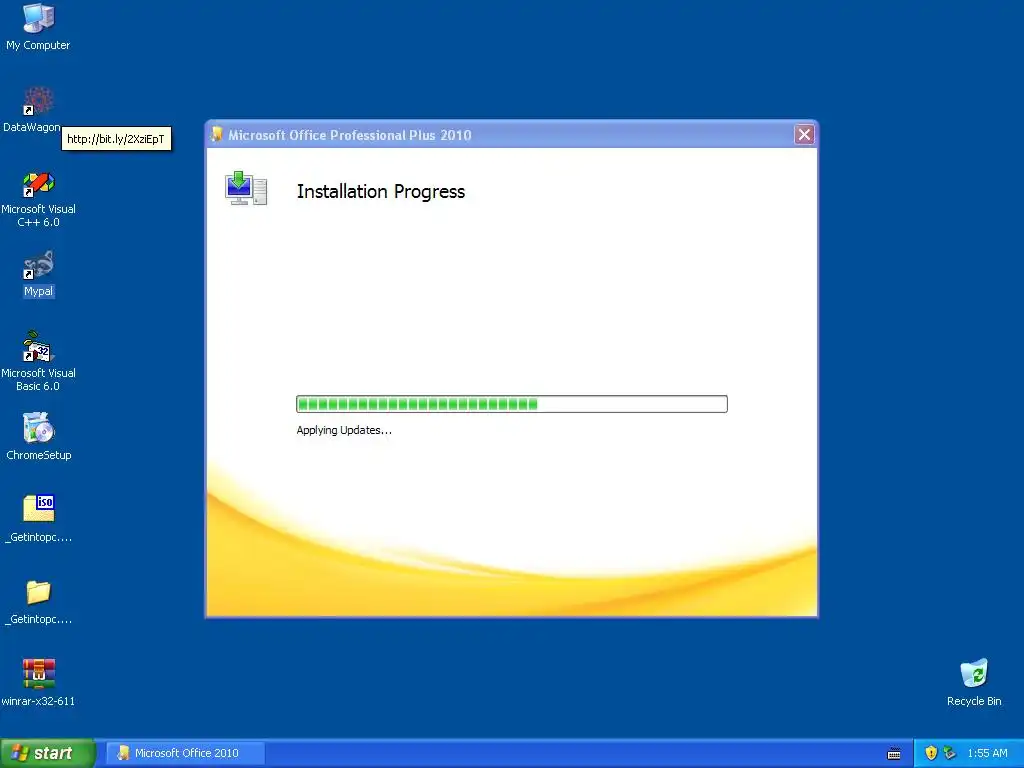Click the 1:55 AM system clock

point(987,753)
